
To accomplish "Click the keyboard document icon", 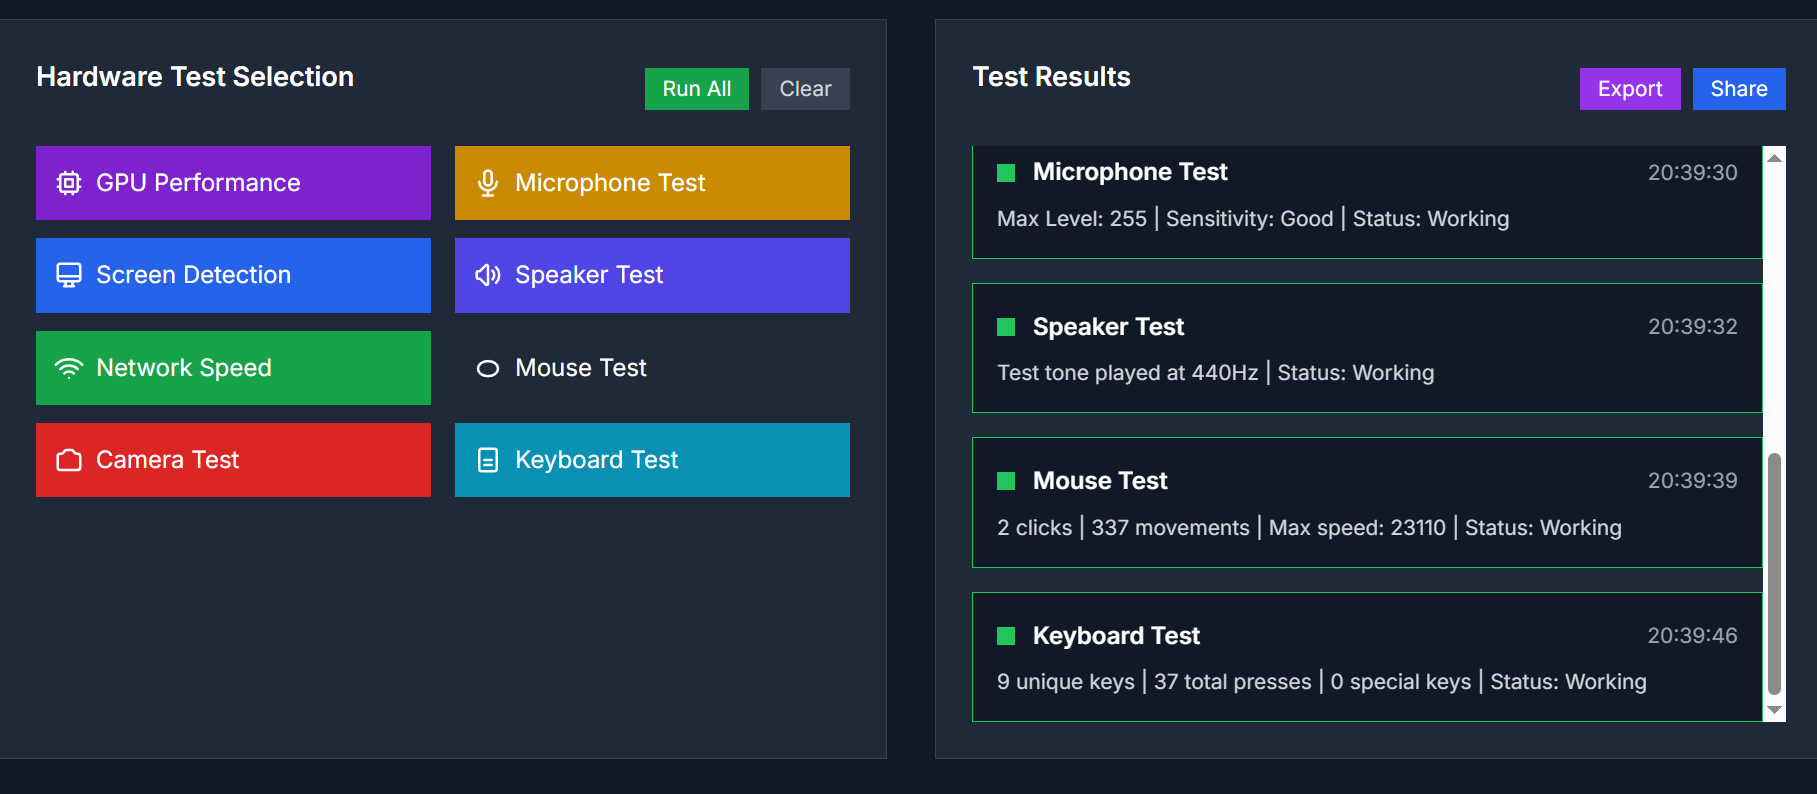I will [488, 460].
